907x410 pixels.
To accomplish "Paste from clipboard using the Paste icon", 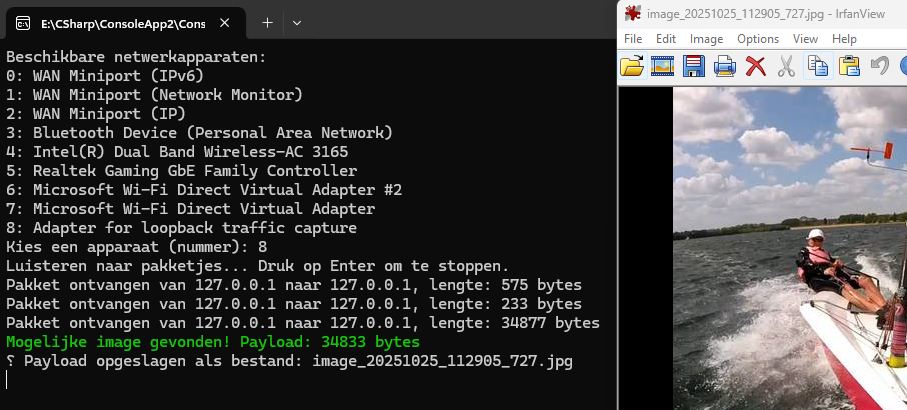I will click(849, 67).
